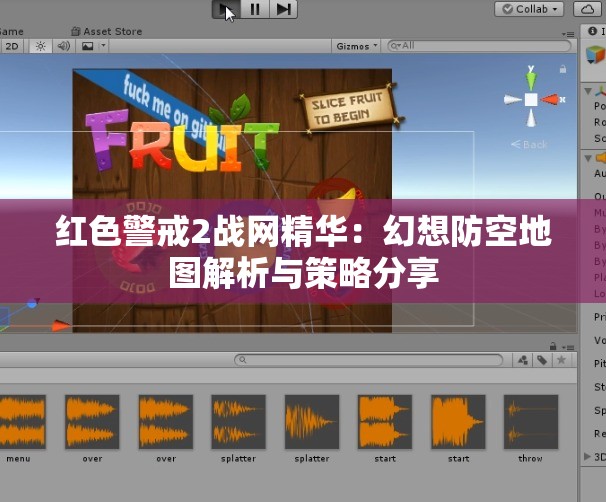The image size is (606, 502).
Task: Click the Pause button in toolbar
Action: coord(255,9)
